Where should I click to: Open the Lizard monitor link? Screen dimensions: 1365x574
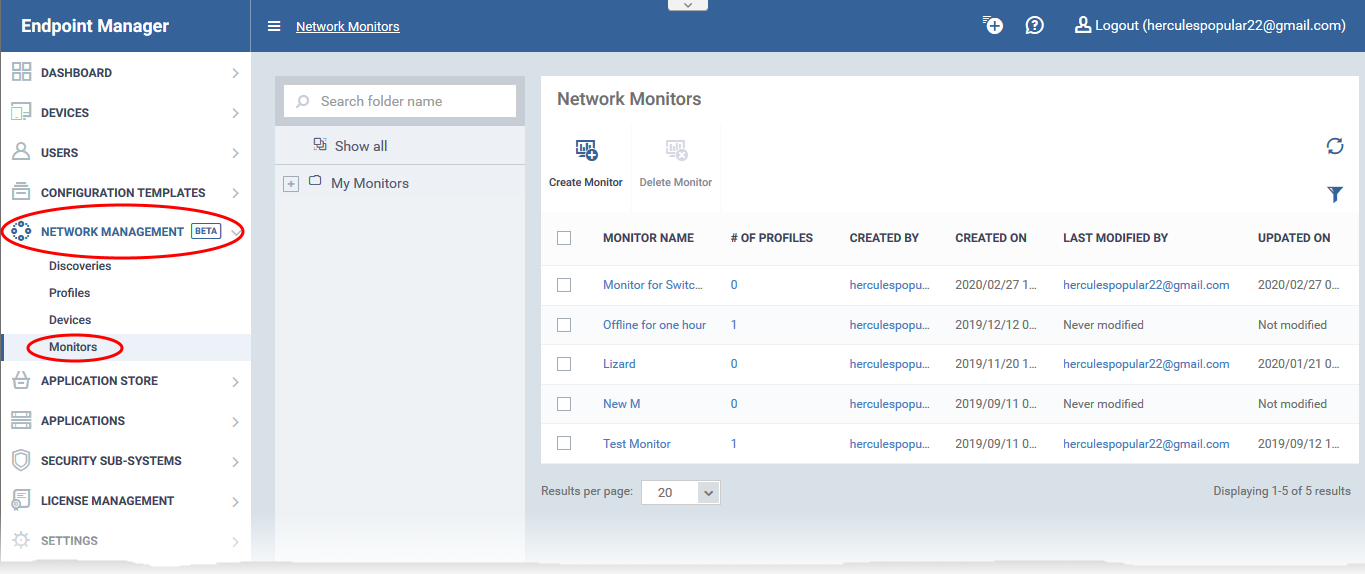click(x=619, y=364)
